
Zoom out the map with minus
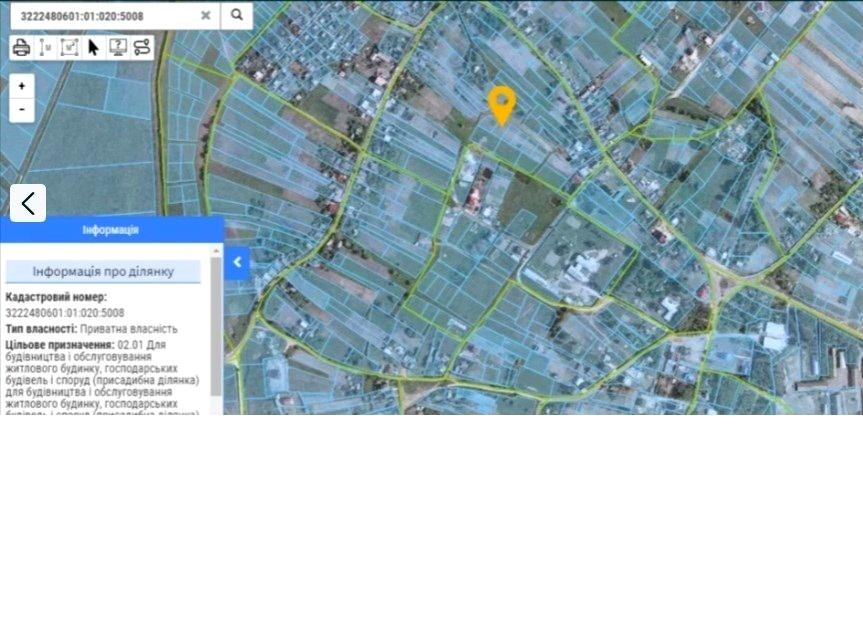(22, 109)
